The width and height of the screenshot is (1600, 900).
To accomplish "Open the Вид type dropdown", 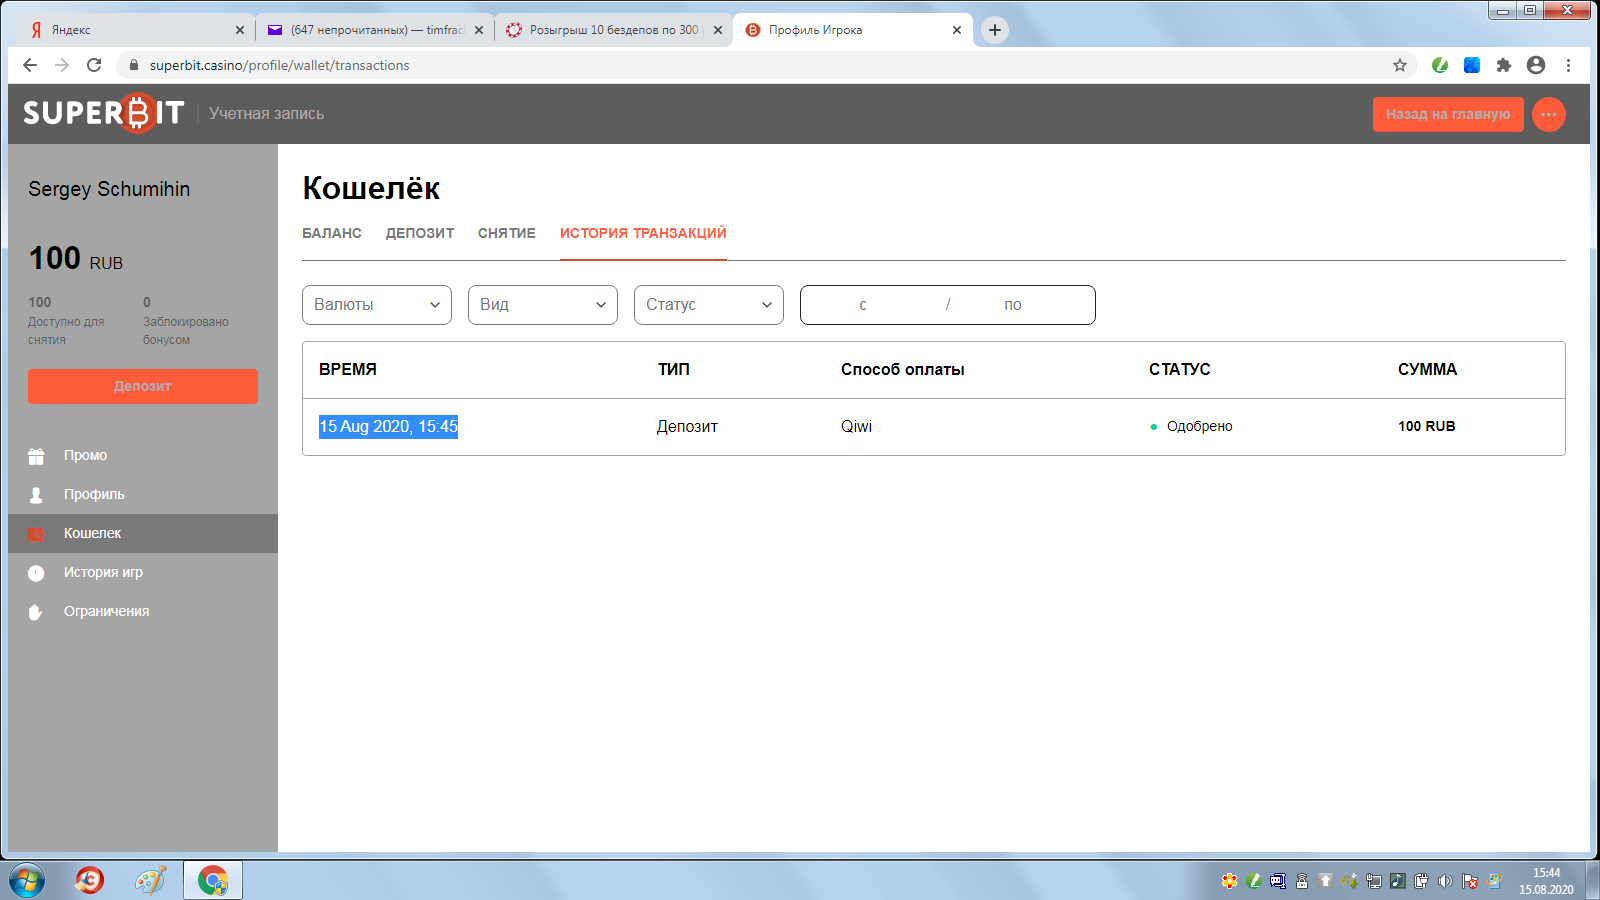I will coord(543,305).
